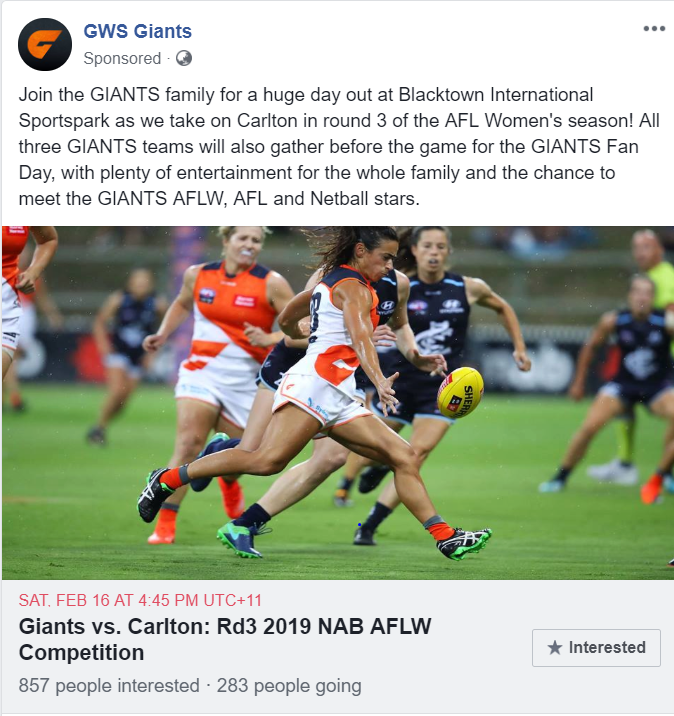This screenshot has width=674, height=716.
Task: Visit the GWS Giants page name link
Action: [137, 32]
